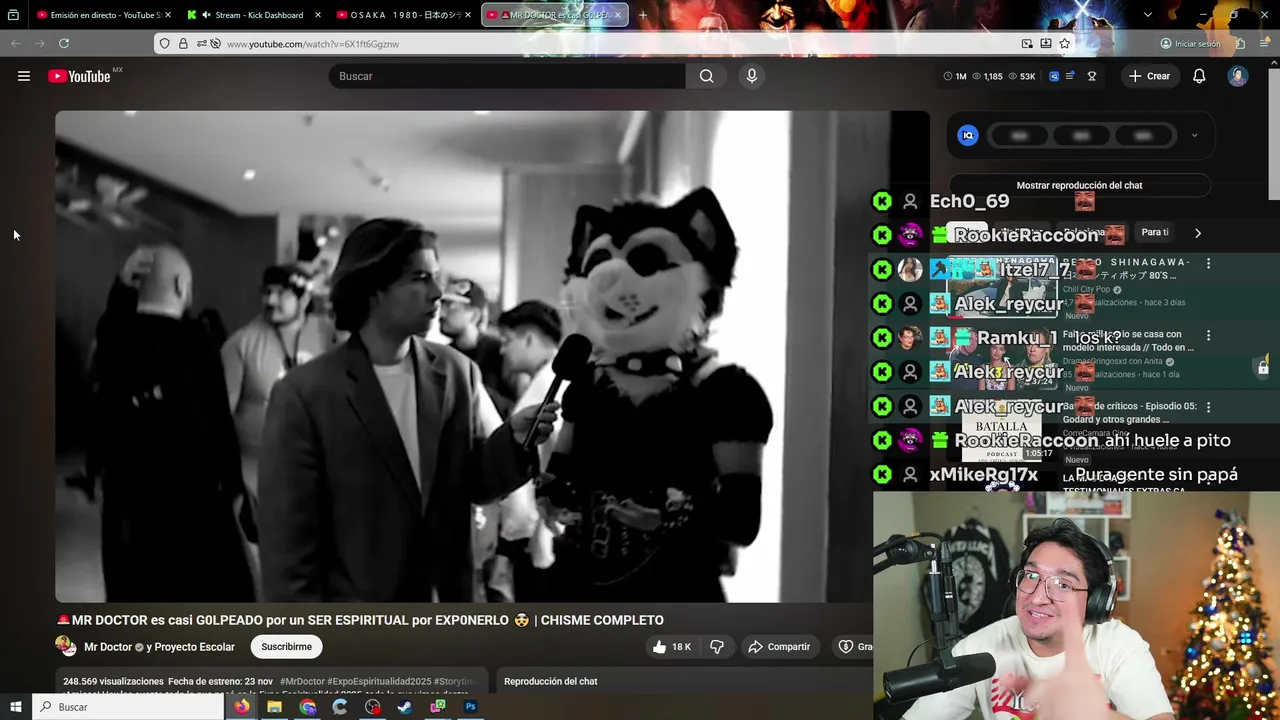Open the Batalla podcast video thumbnail
The image size is (1280, 720).
(x=1003, y=430)
